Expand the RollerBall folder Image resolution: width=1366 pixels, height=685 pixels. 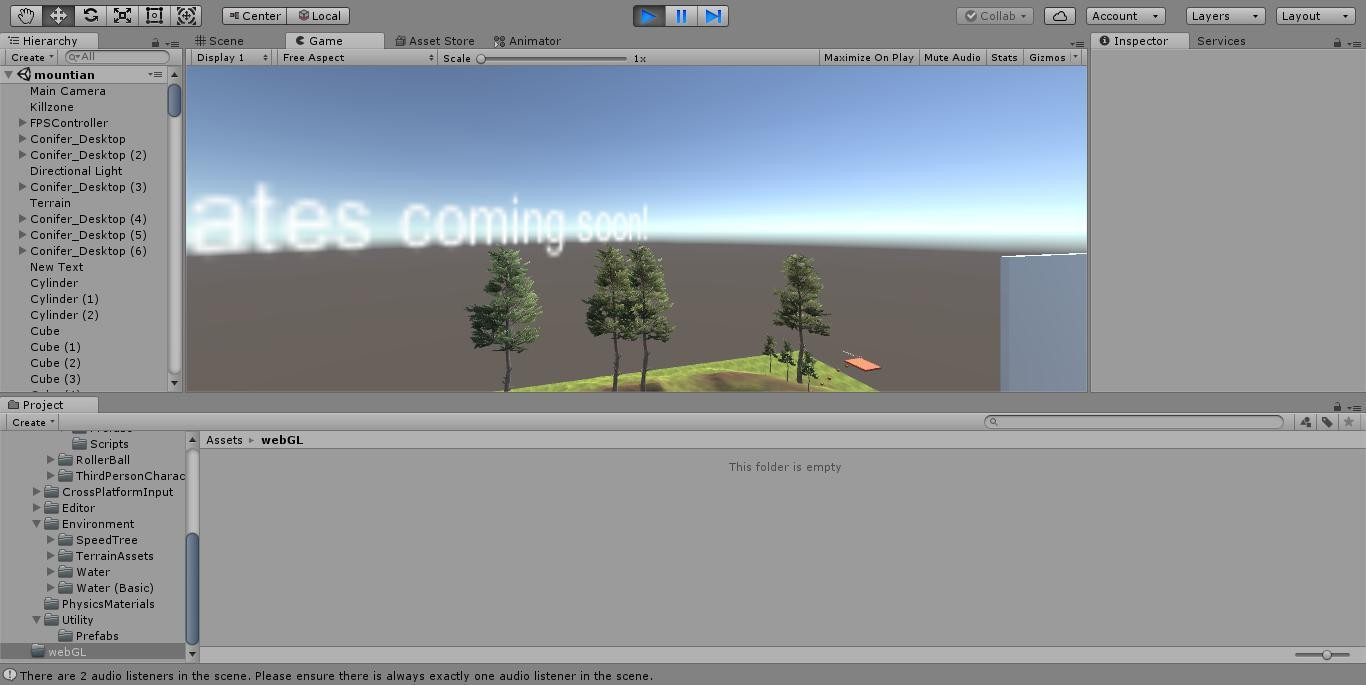tap(51, 460)
